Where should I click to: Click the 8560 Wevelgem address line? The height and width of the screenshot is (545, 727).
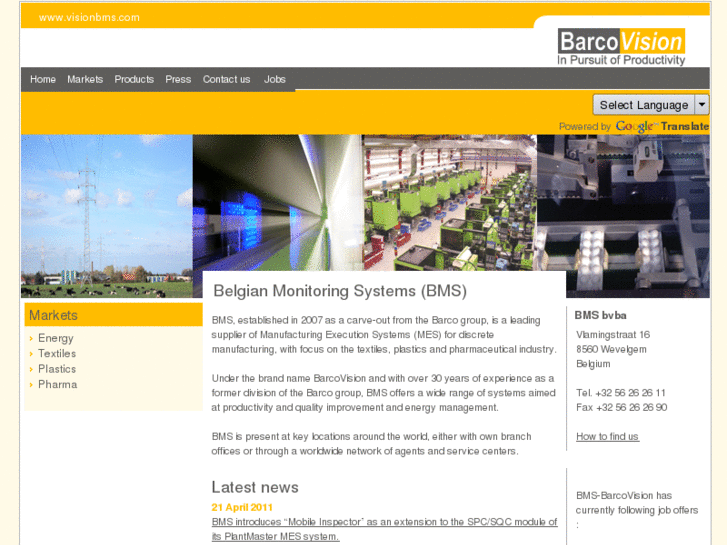611,349
